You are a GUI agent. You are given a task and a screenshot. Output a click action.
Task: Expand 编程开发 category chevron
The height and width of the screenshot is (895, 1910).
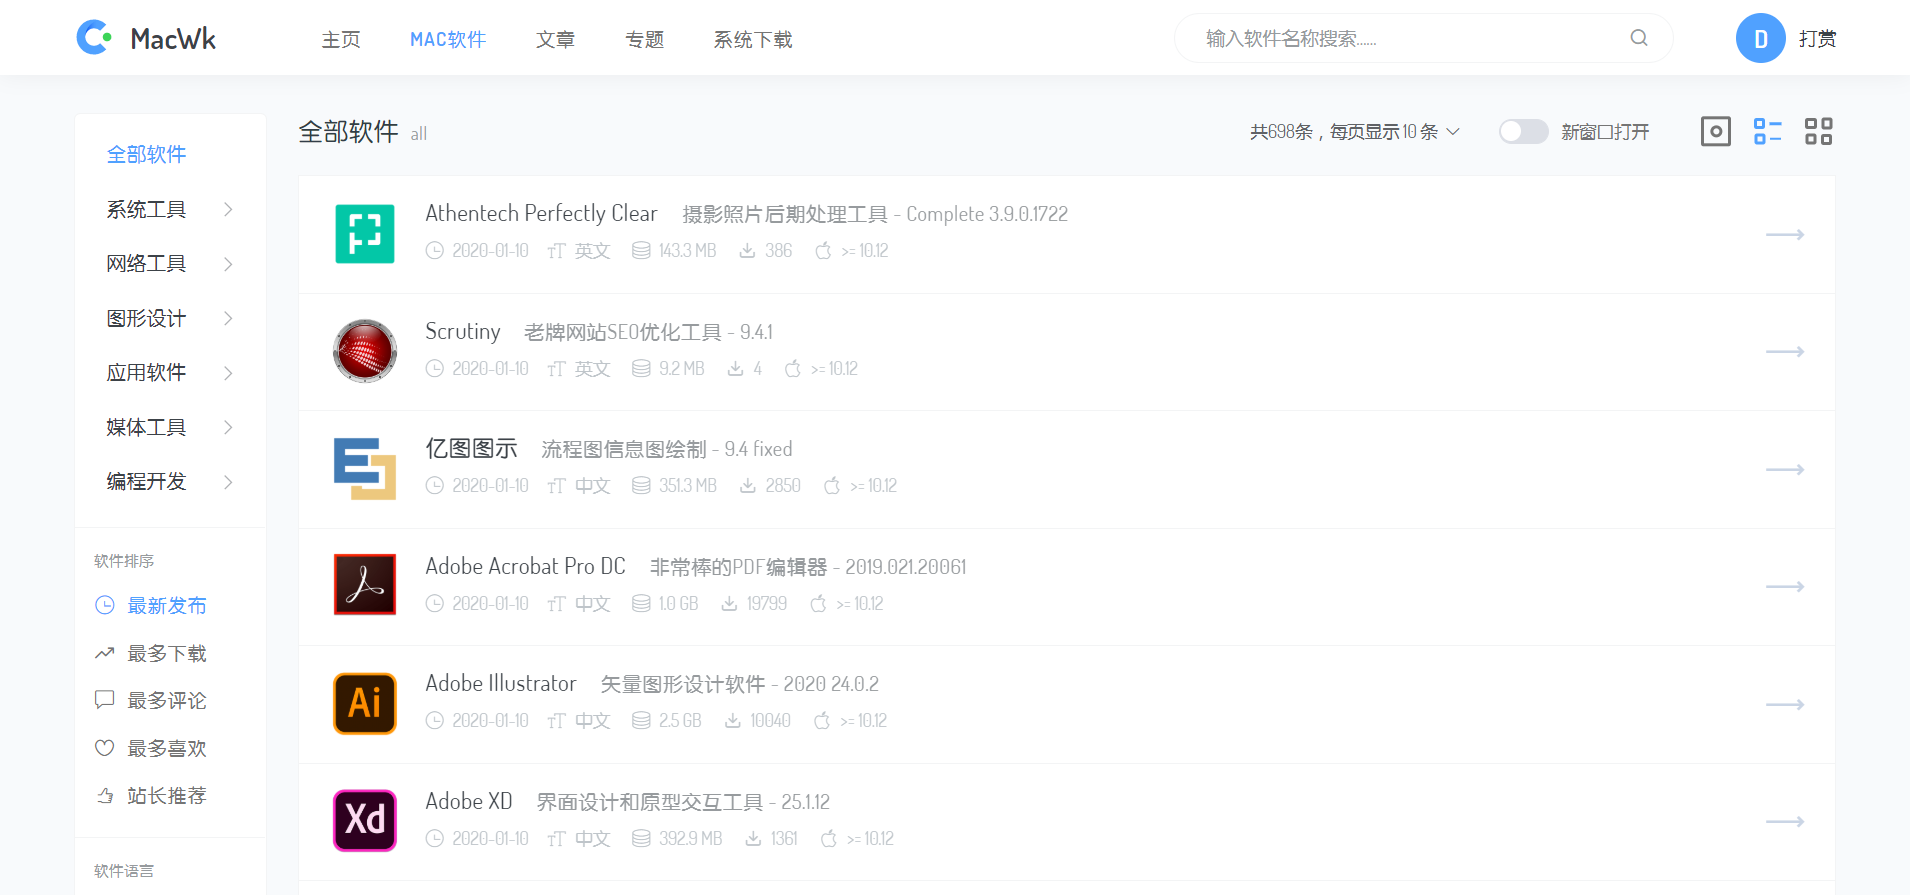tap(228, 482)
